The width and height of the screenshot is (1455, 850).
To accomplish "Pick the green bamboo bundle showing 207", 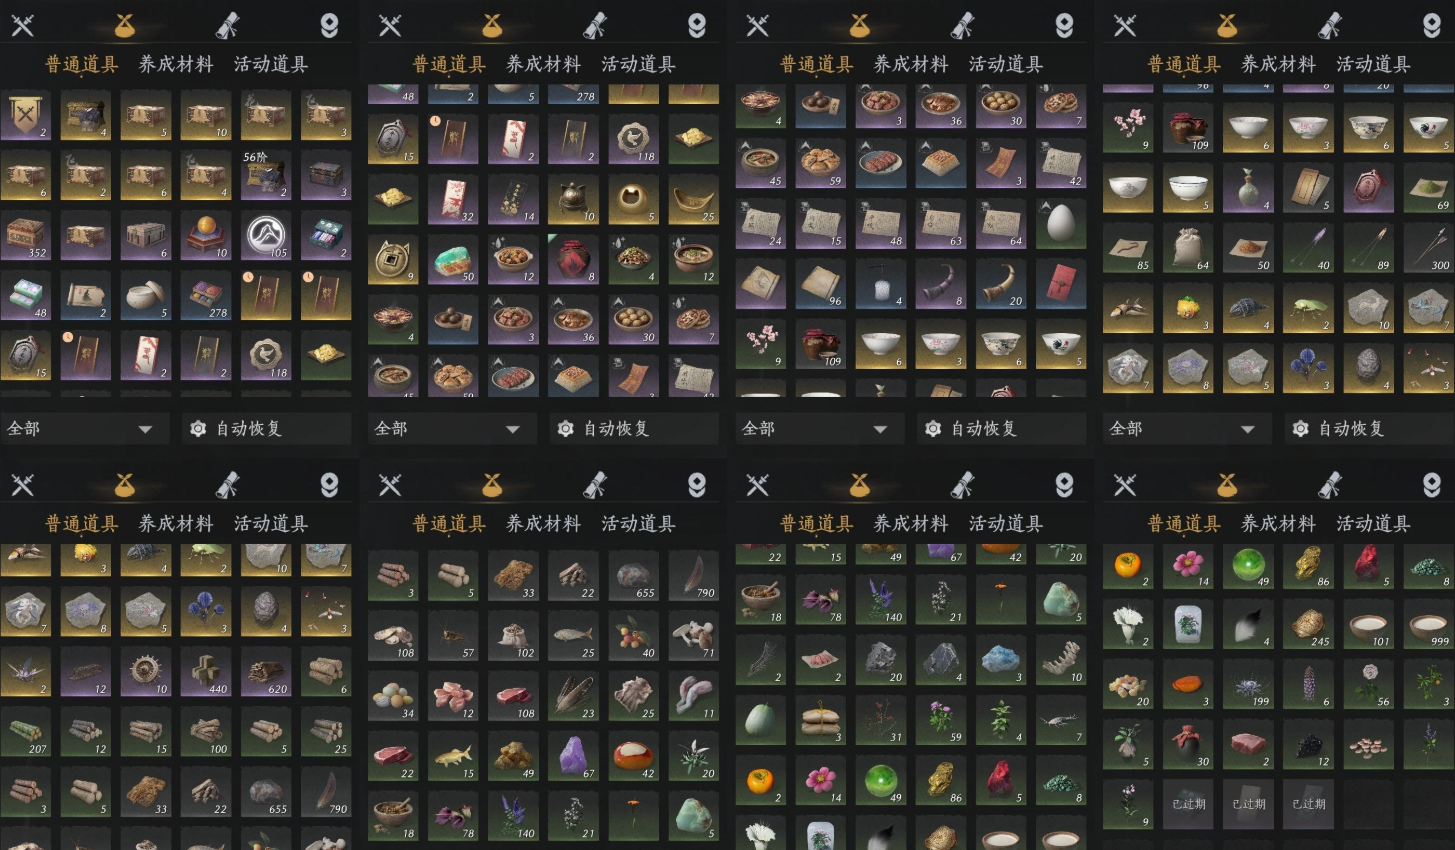I will tap(25, 732).
